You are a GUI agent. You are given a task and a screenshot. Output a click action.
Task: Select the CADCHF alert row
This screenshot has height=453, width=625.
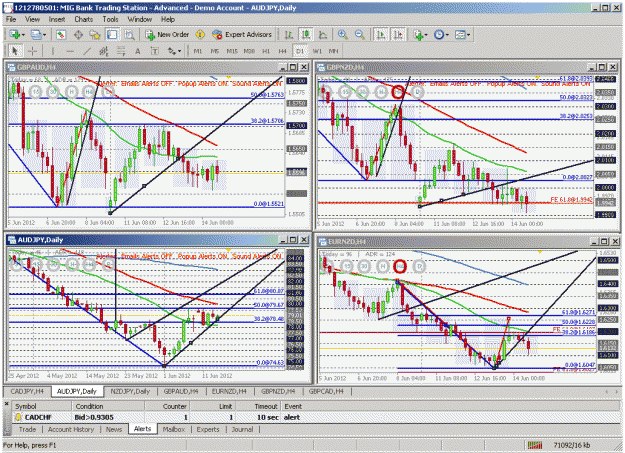pos(315,417)
